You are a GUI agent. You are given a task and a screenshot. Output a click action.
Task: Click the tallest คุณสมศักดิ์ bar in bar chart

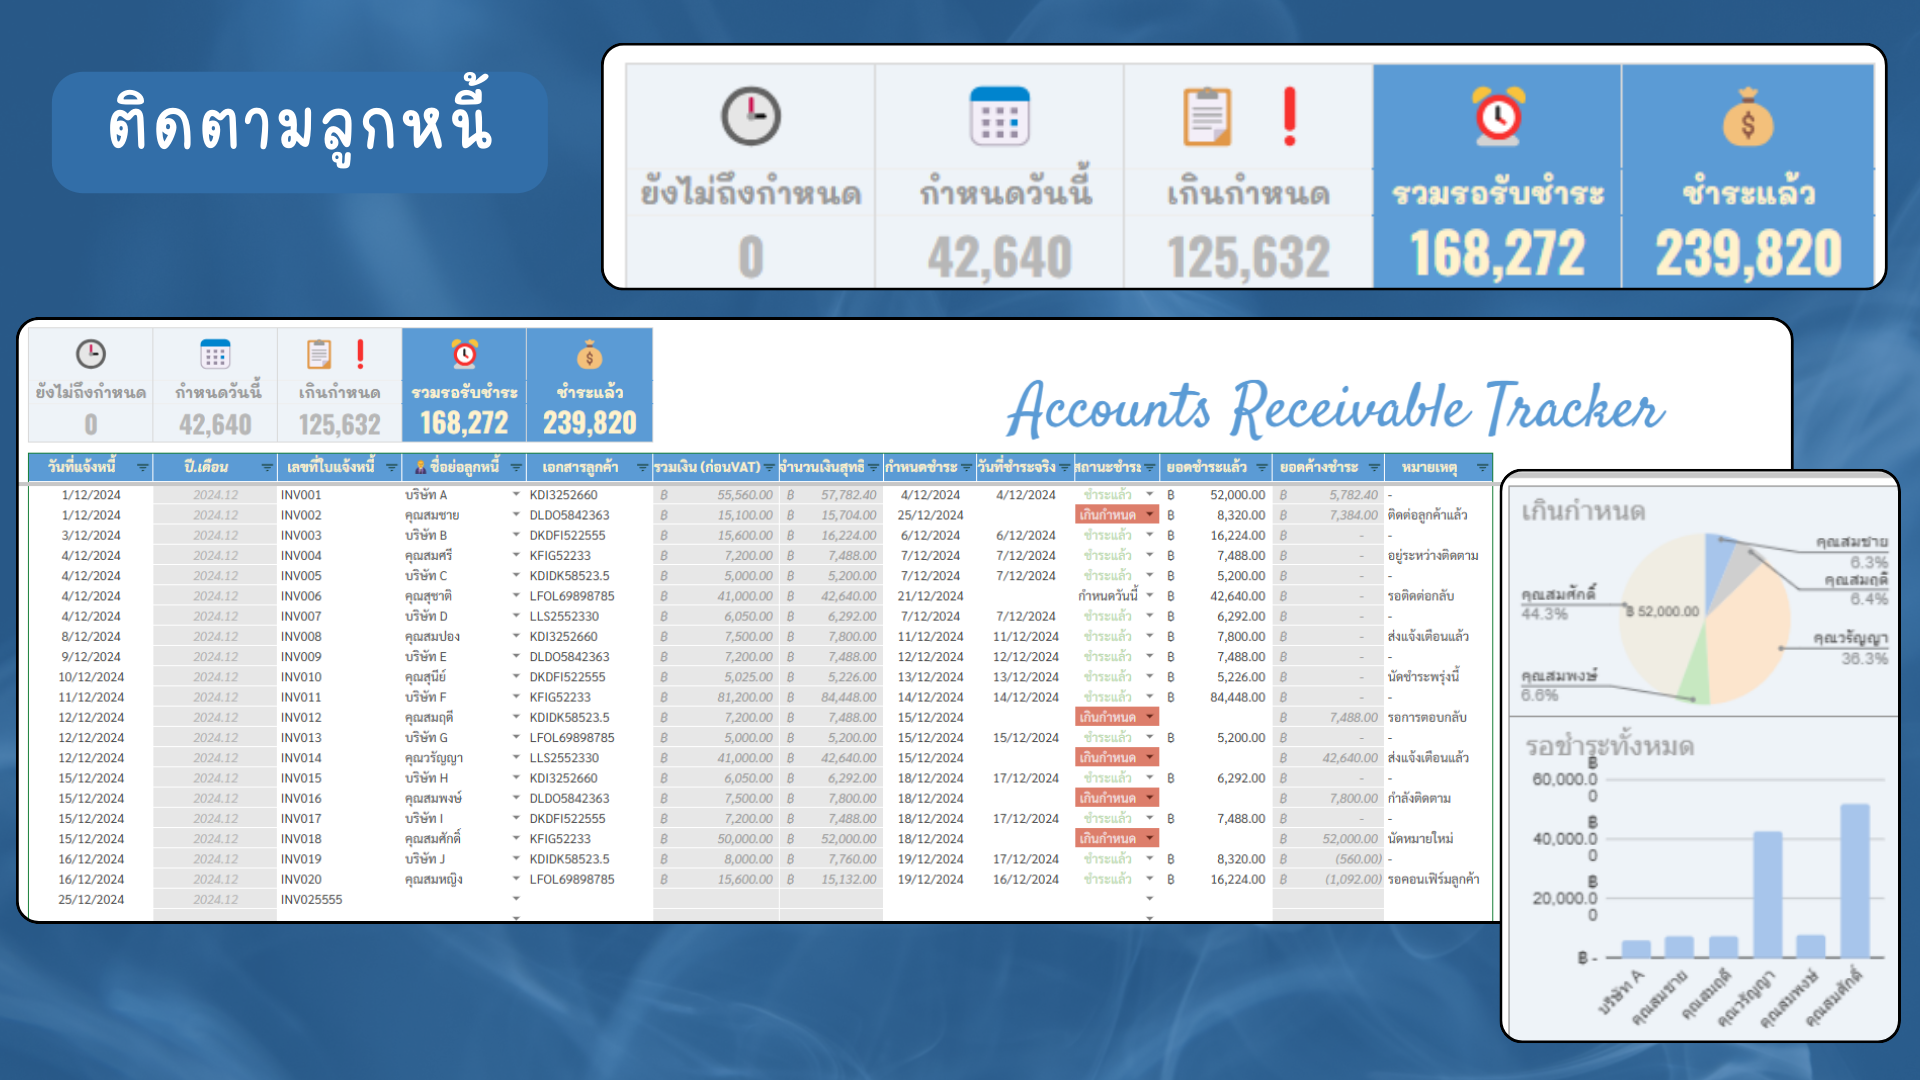(x=1855, y=881)
